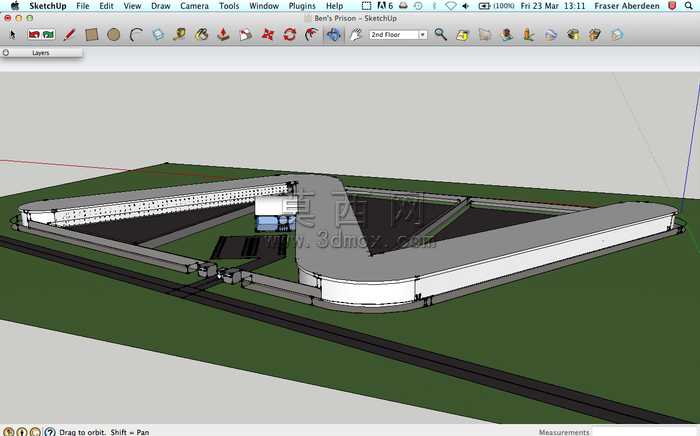Select the arrow Select tool

click(12, 34)
